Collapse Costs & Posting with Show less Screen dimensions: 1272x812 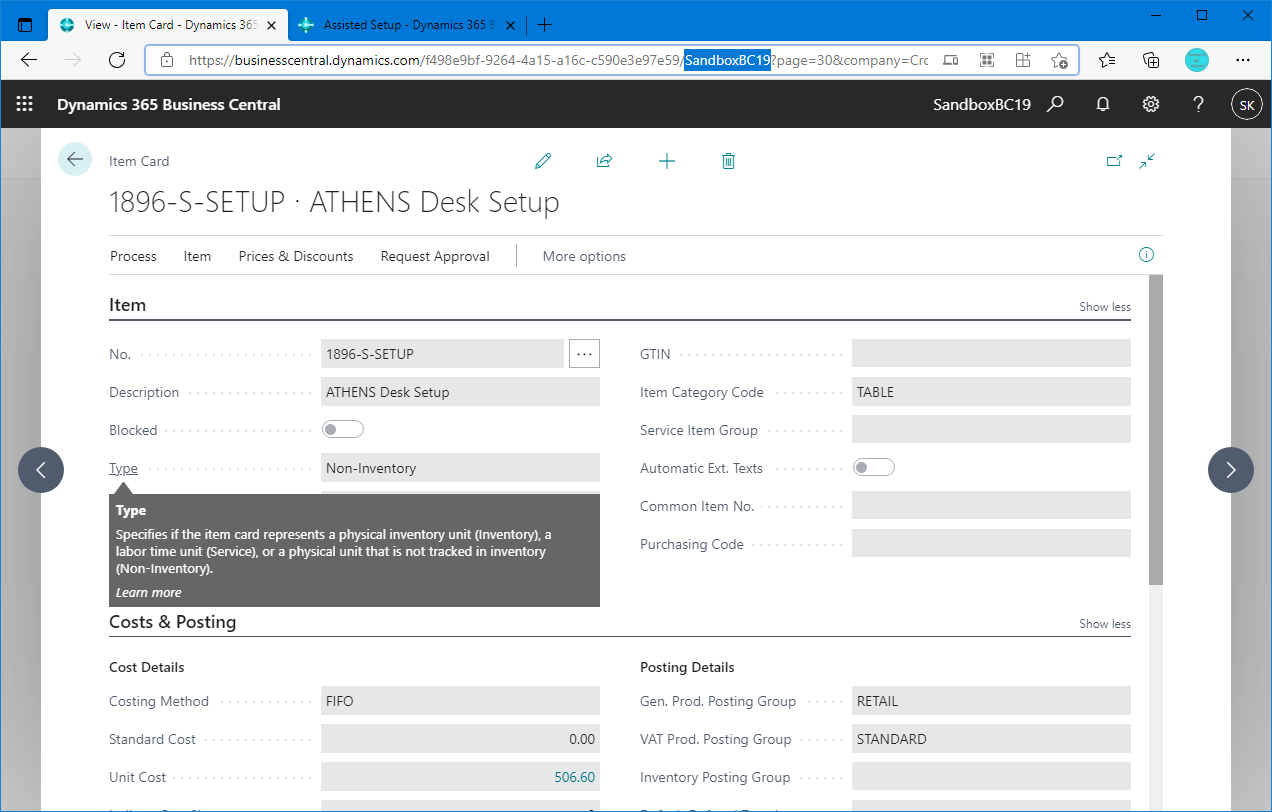tap(1104, 623)
